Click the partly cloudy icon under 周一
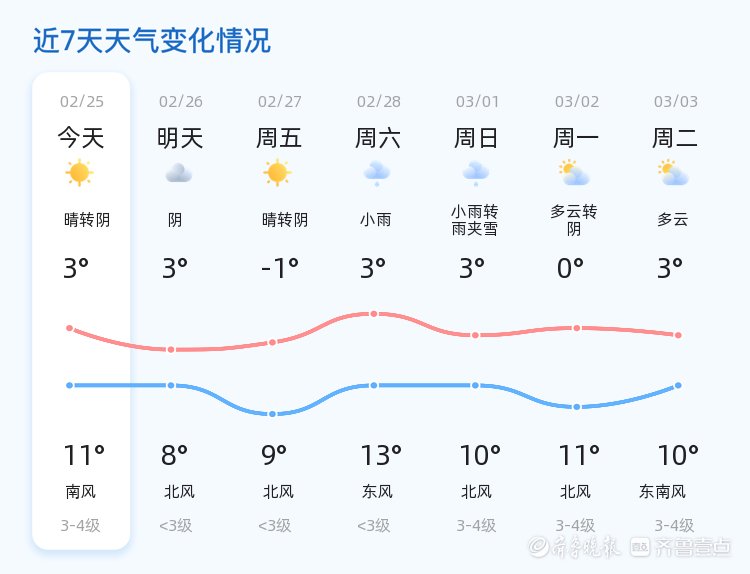750x574 pixels. click(574, 173)
